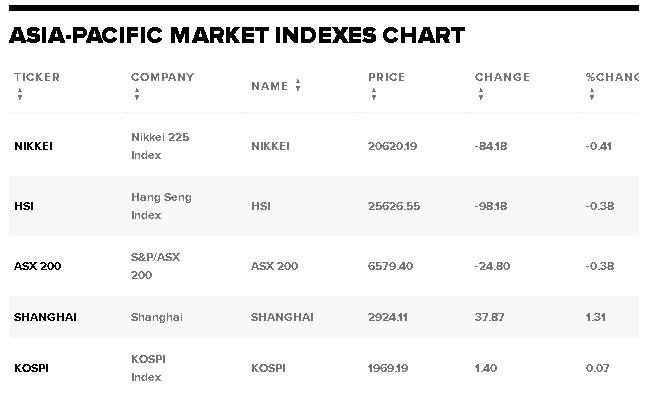Screen dimensions: 647x396
Task: Select the TICKER column header text
Action: pos(37,77)
